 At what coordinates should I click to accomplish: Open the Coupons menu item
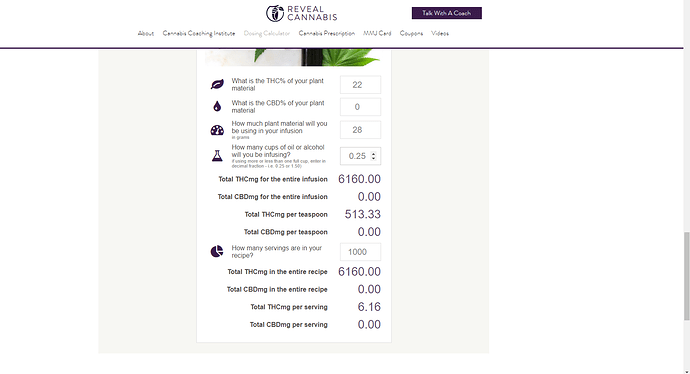click(x=411, y=33)
